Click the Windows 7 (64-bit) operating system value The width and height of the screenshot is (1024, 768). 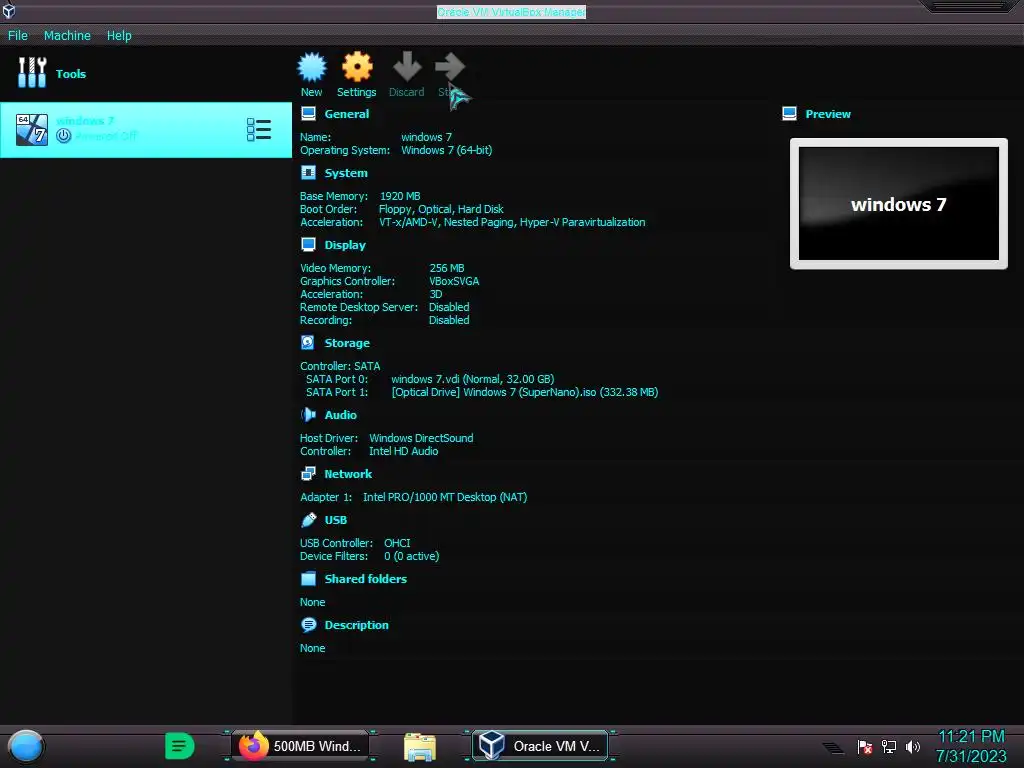(447, 150)
